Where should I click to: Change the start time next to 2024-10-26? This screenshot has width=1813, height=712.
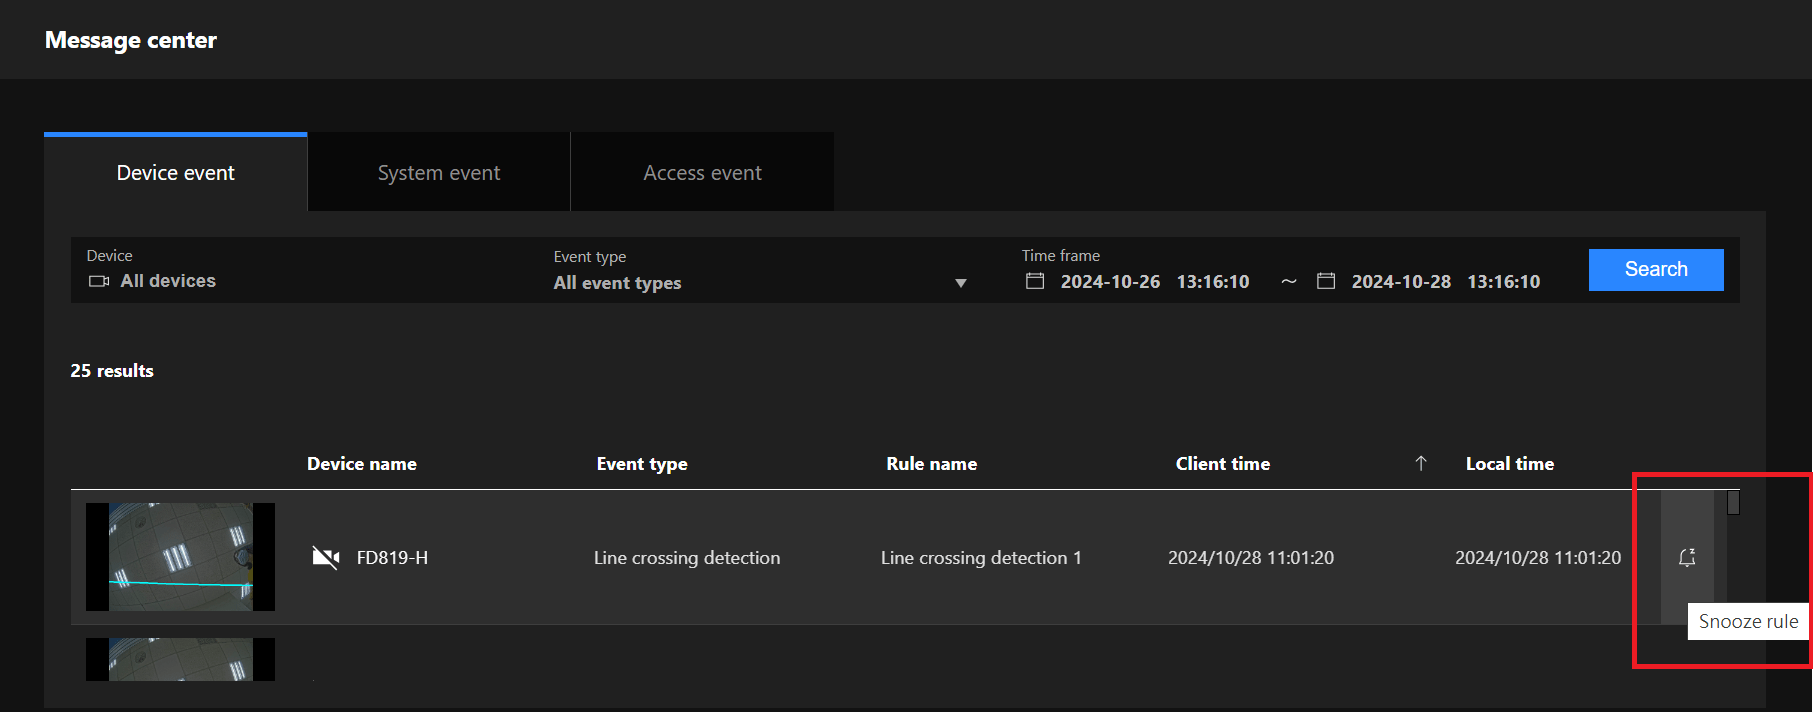[1213, 282]
